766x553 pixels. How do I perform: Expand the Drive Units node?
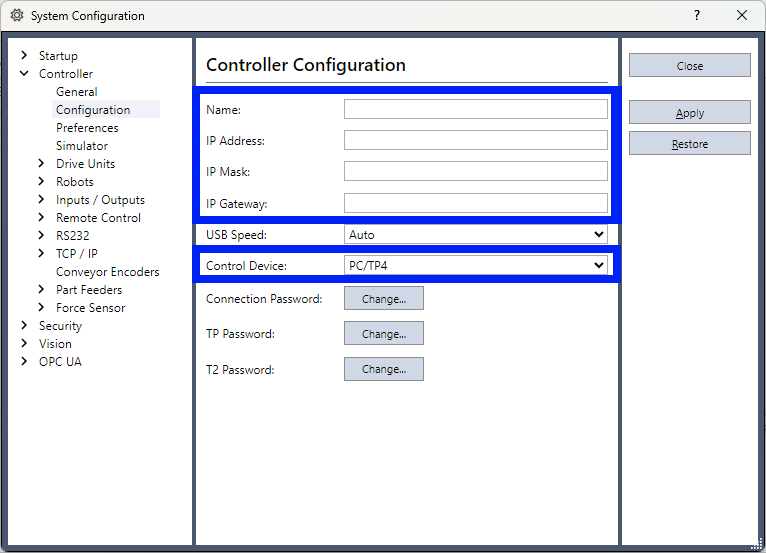coord(42,163)
